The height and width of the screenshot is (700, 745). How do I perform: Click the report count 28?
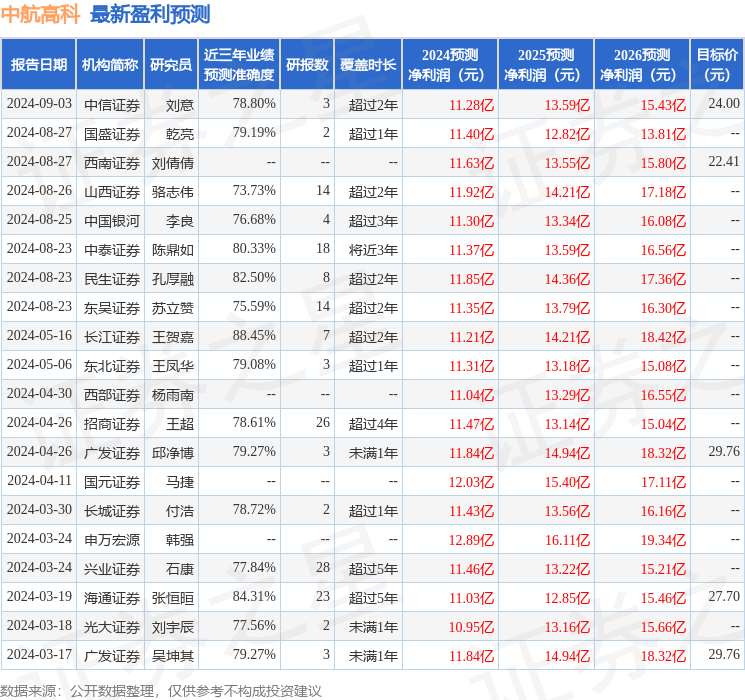323,567
